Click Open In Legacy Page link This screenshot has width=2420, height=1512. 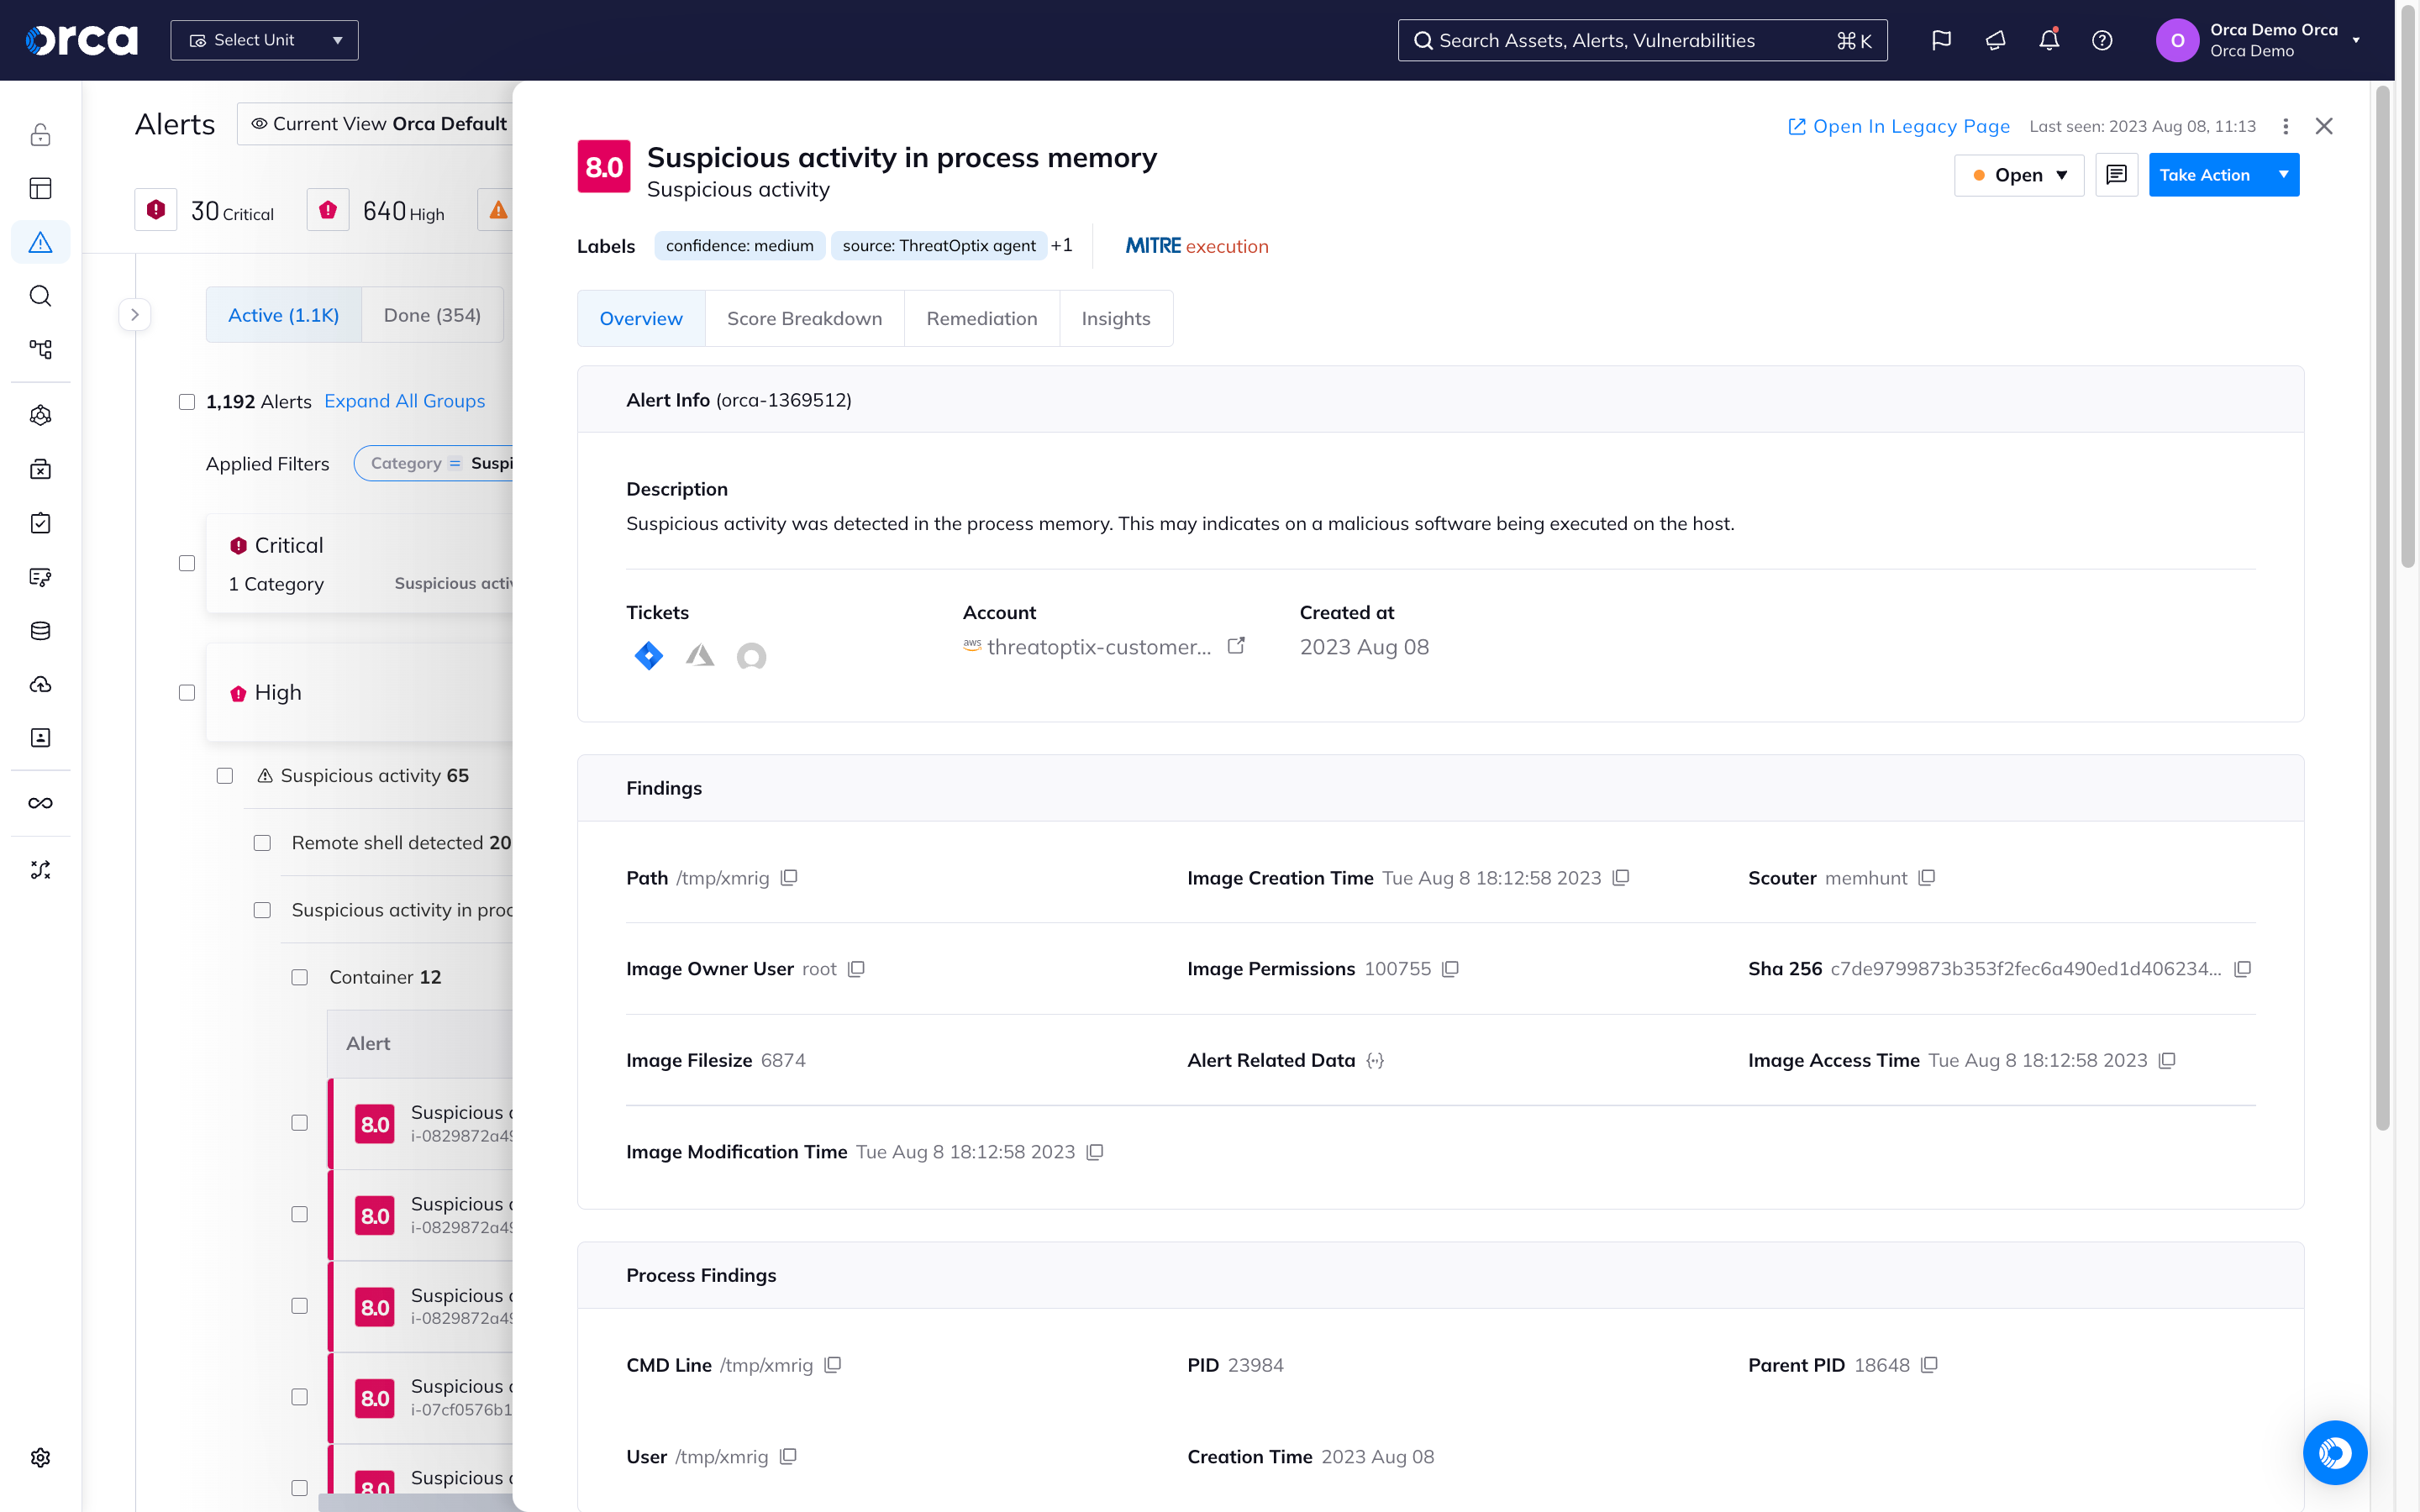(1899, 126)
